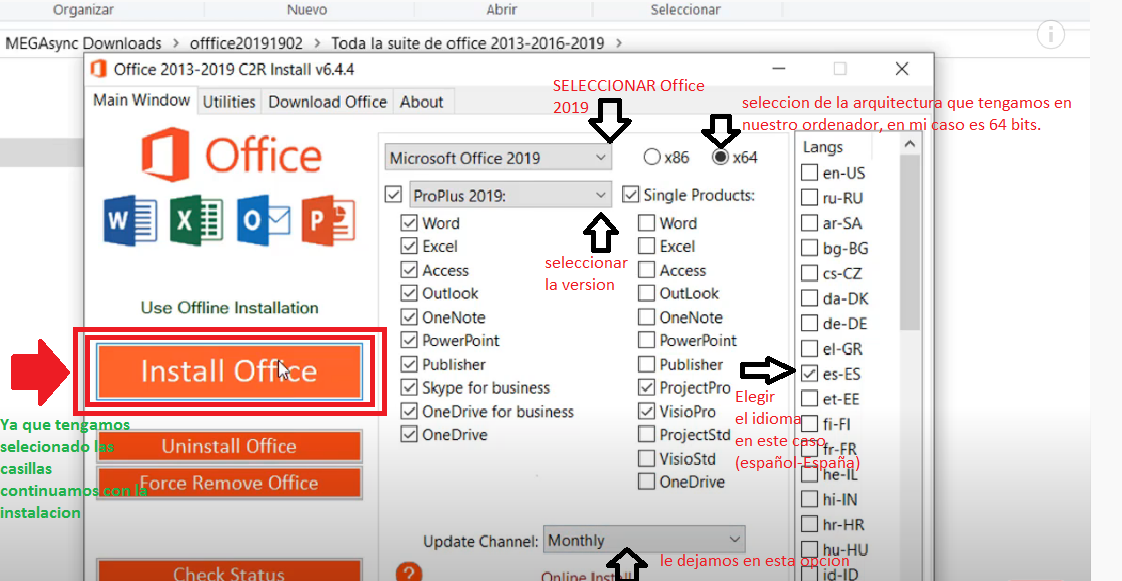1122x581 pixels.
Task: Click the Outlook icon under Office logo
Action: [x=264, y=220]
